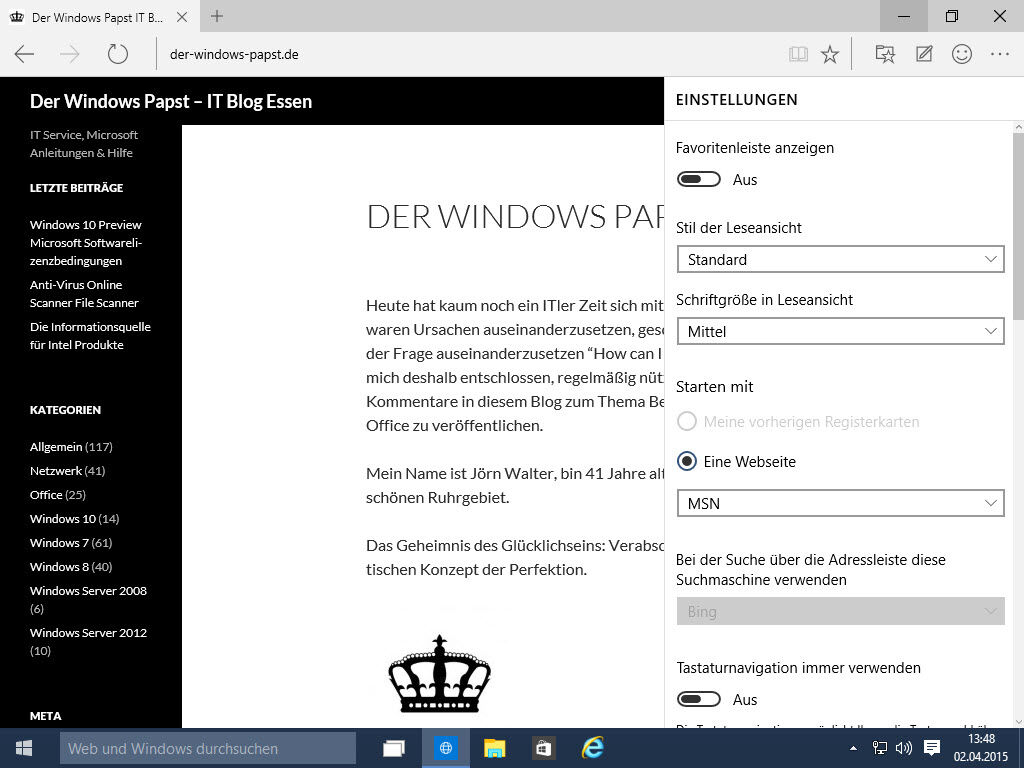Open a new tab with plus button

[217, 16]
